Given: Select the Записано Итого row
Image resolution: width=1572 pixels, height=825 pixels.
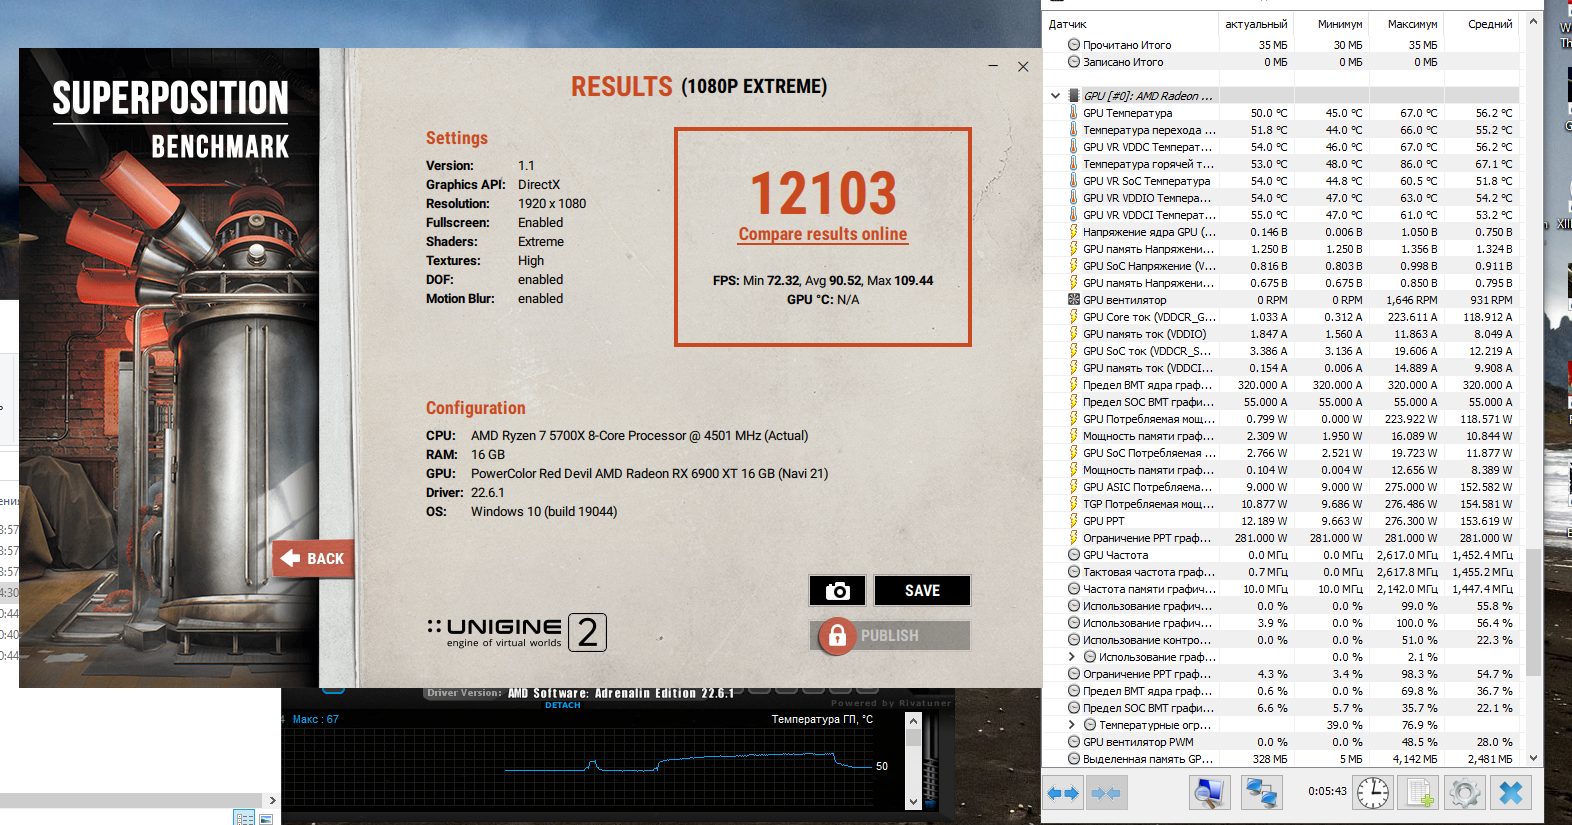Looking at the screenshot, I should pos(1282,62).
